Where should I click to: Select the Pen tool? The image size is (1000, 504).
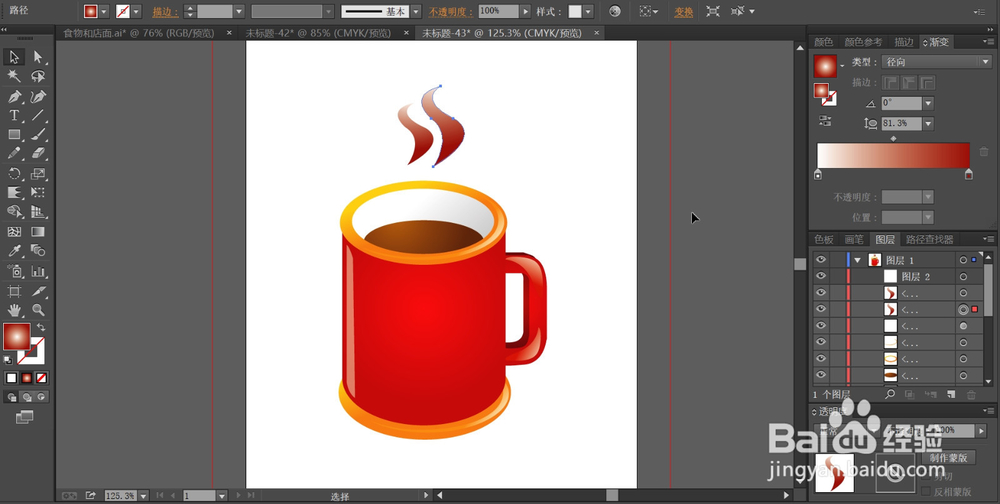click(x=14, y=96)
